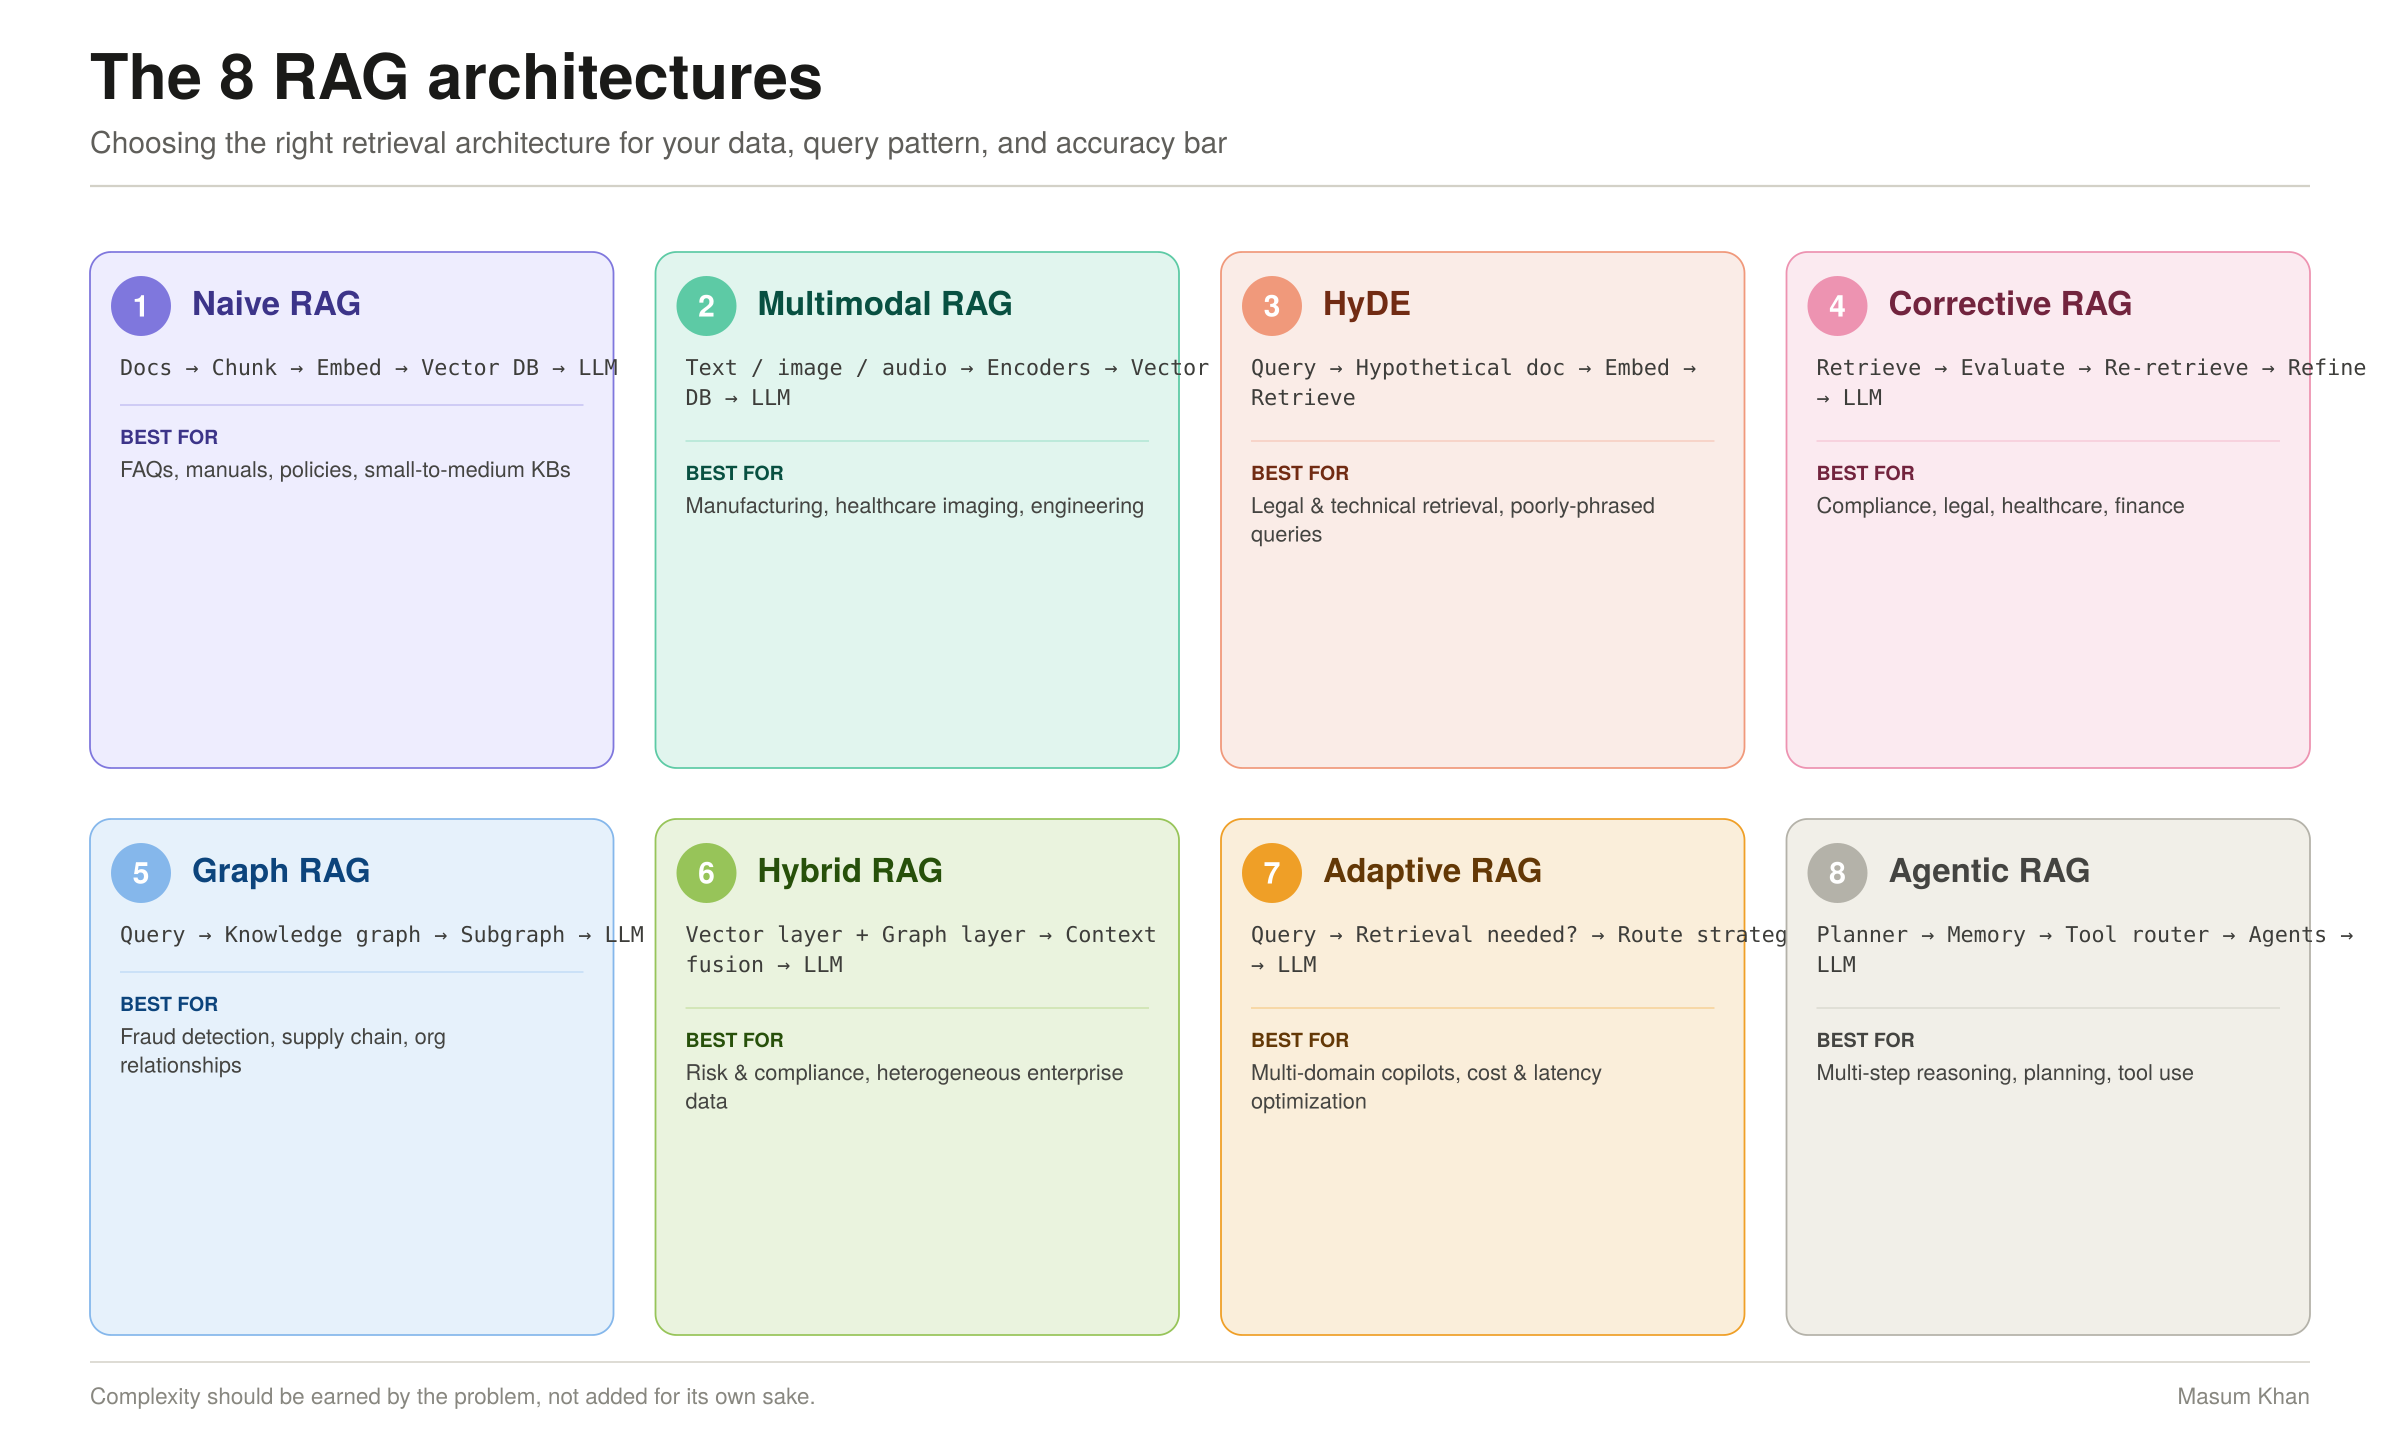The image size is (2400, 1440).
Task: Click the Docs → Chunk → Embed pipeline text
Action: click(x=368, y=368)
